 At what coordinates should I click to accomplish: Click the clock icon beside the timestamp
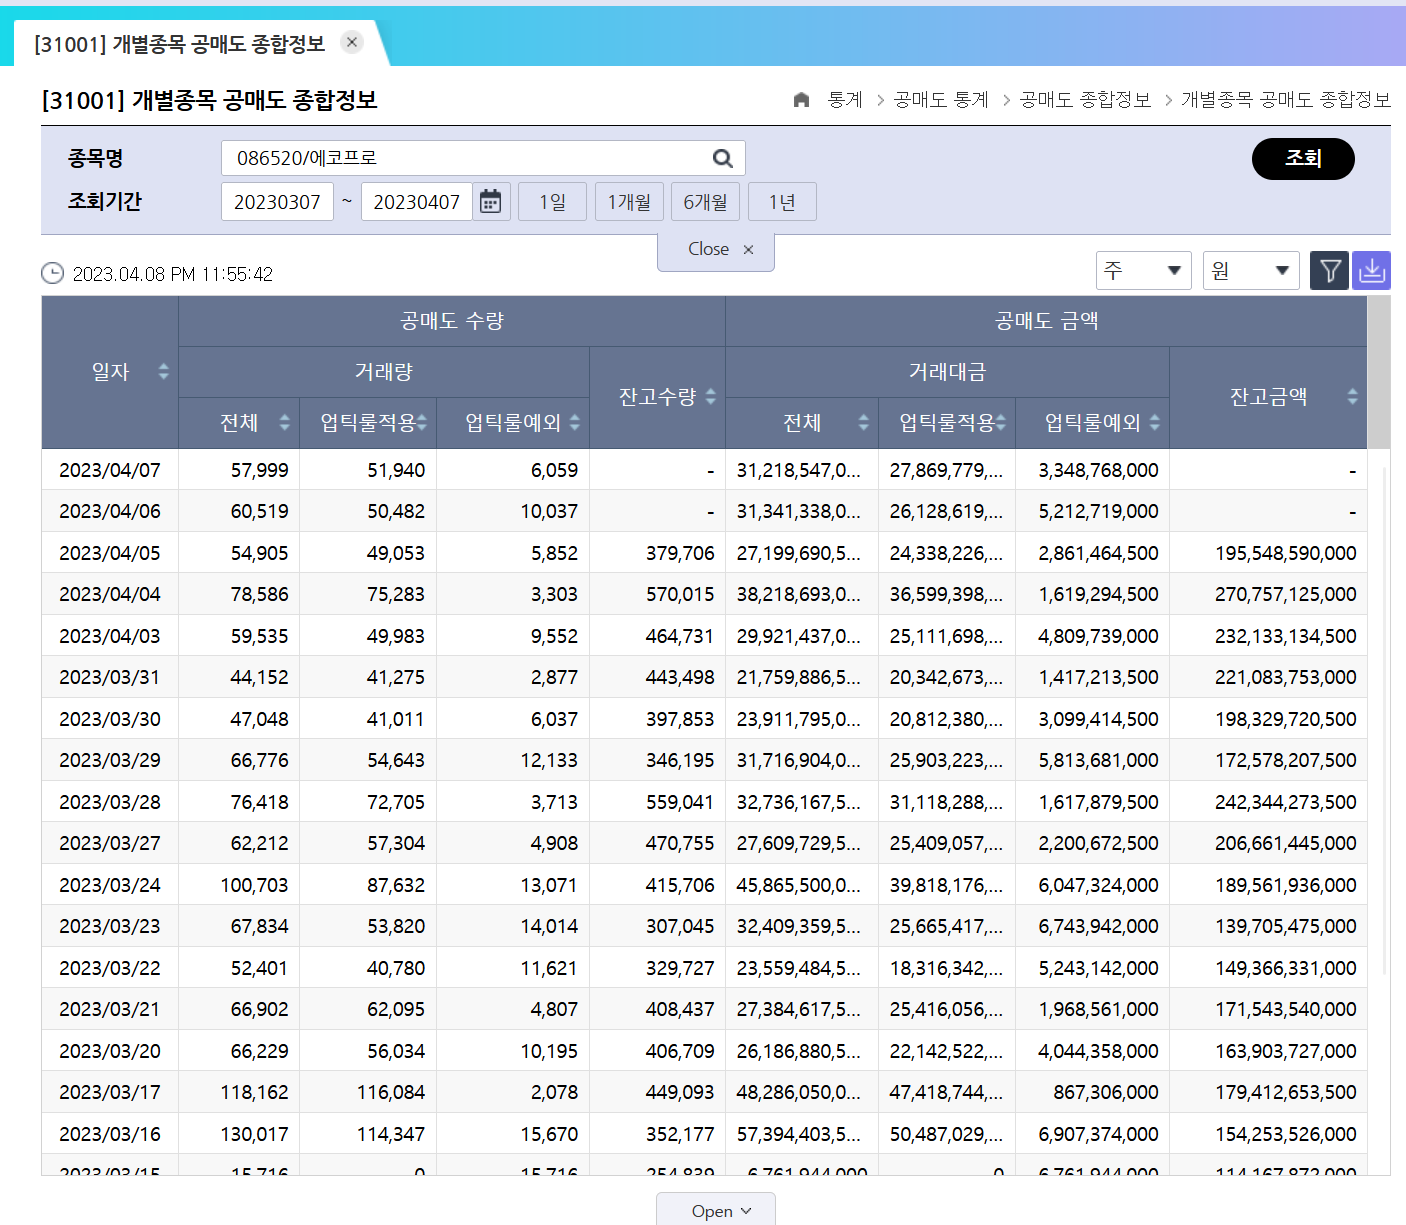[52, 272]
